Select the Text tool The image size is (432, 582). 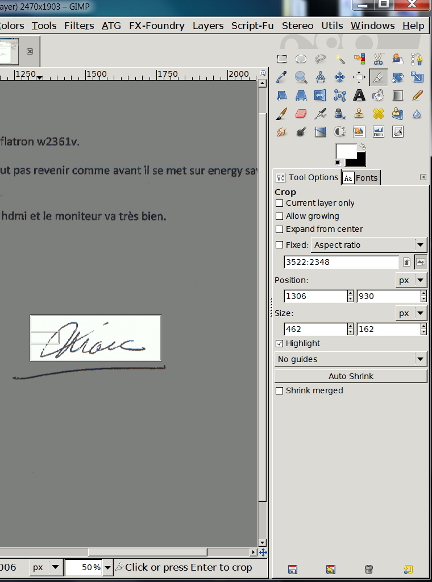359,95
